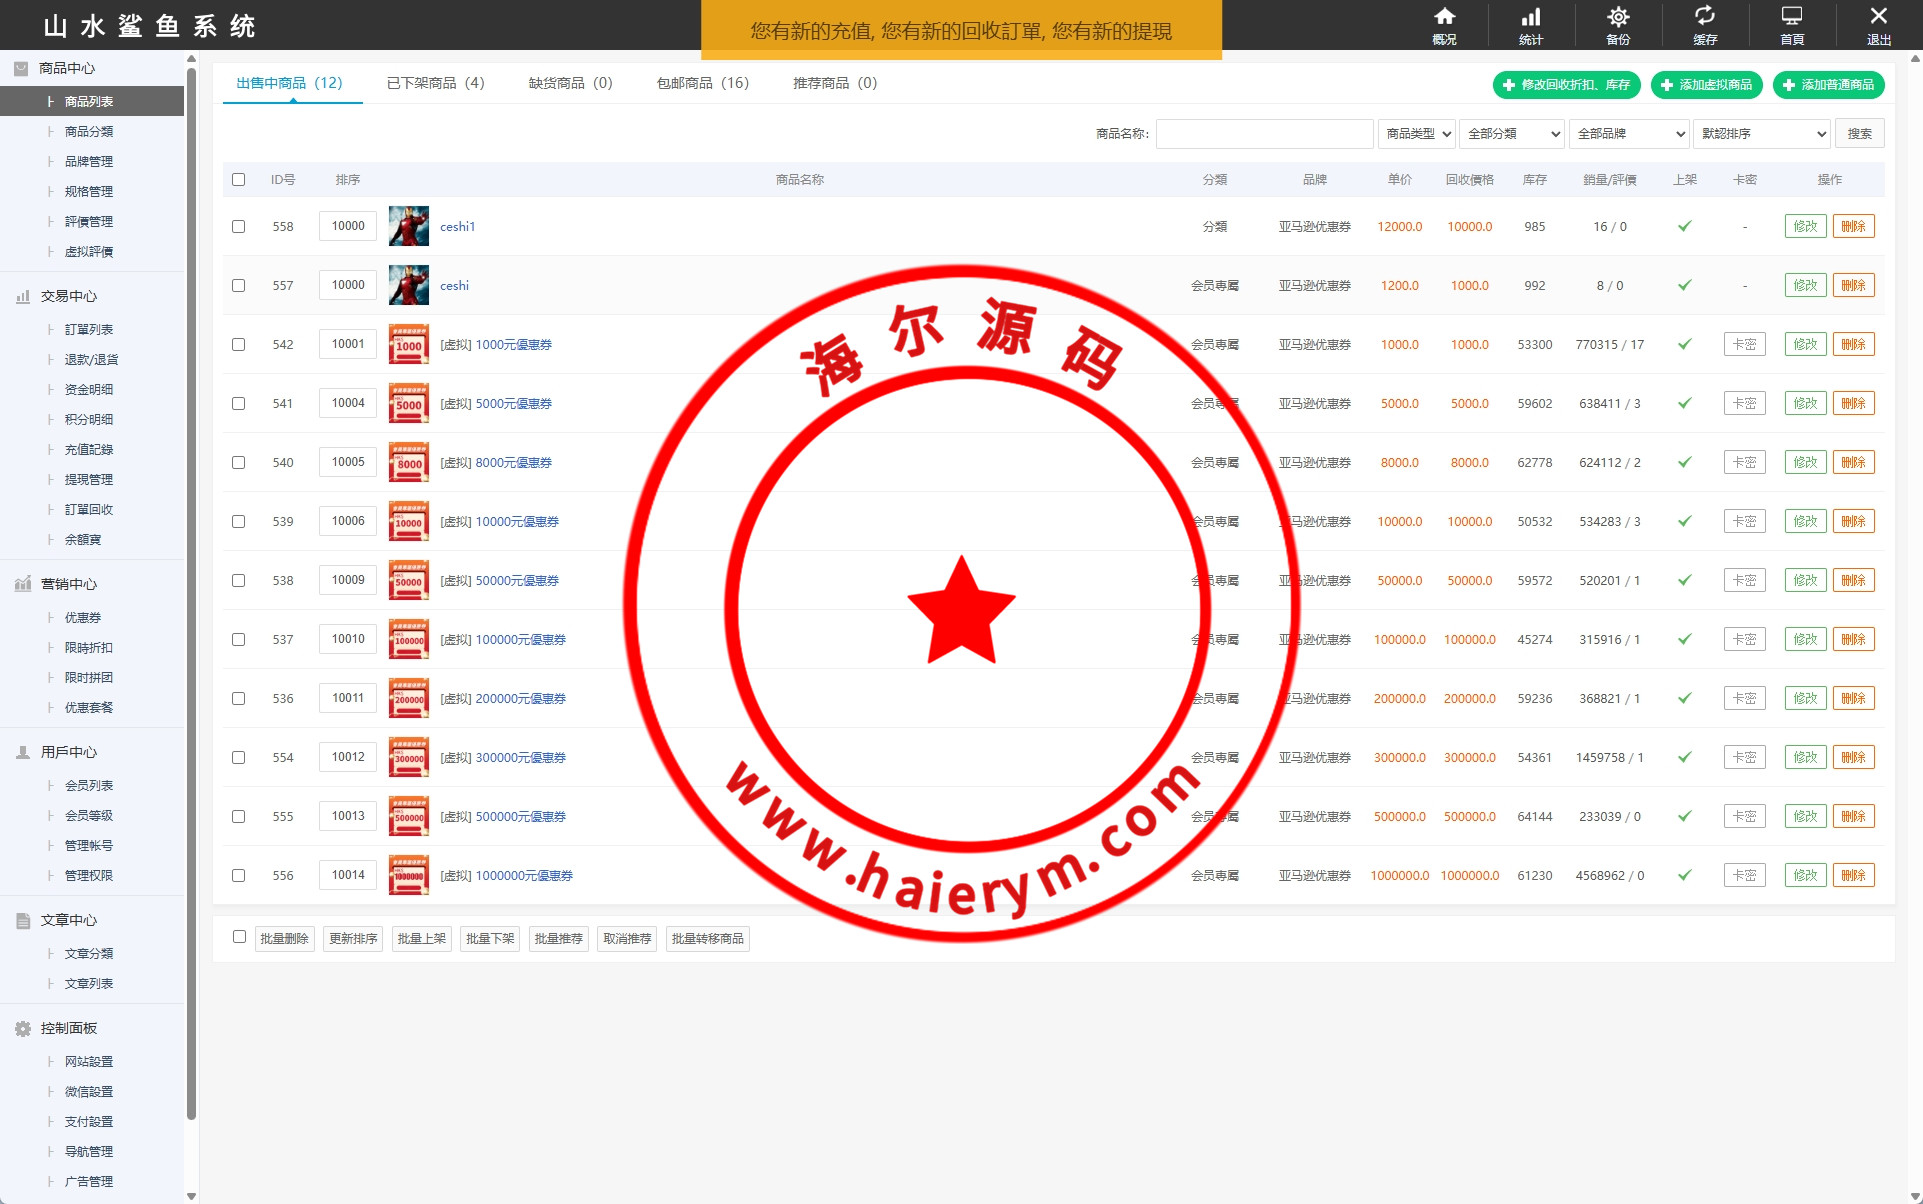Open the 默認排序 sort dropdown
This screenshot has height=1204, width=1923.
[x=1762, y=134]
